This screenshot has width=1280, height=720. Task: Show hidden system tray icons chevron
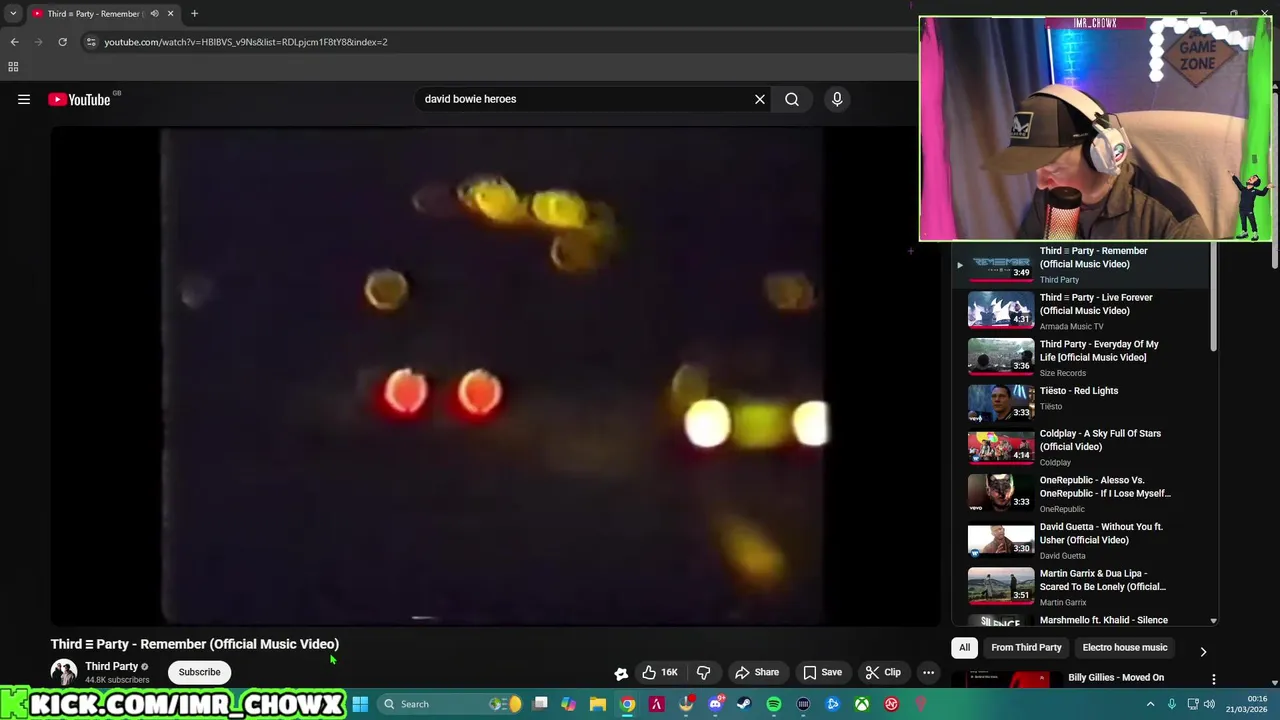tap(1150, 704)
